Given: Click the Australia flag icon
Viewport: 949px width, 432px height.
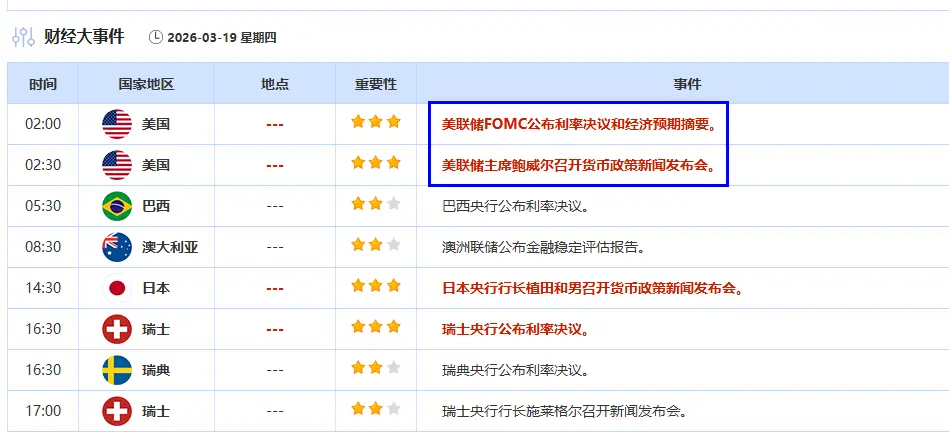Looking at the screenshot, I should click(x=117, y=247).
